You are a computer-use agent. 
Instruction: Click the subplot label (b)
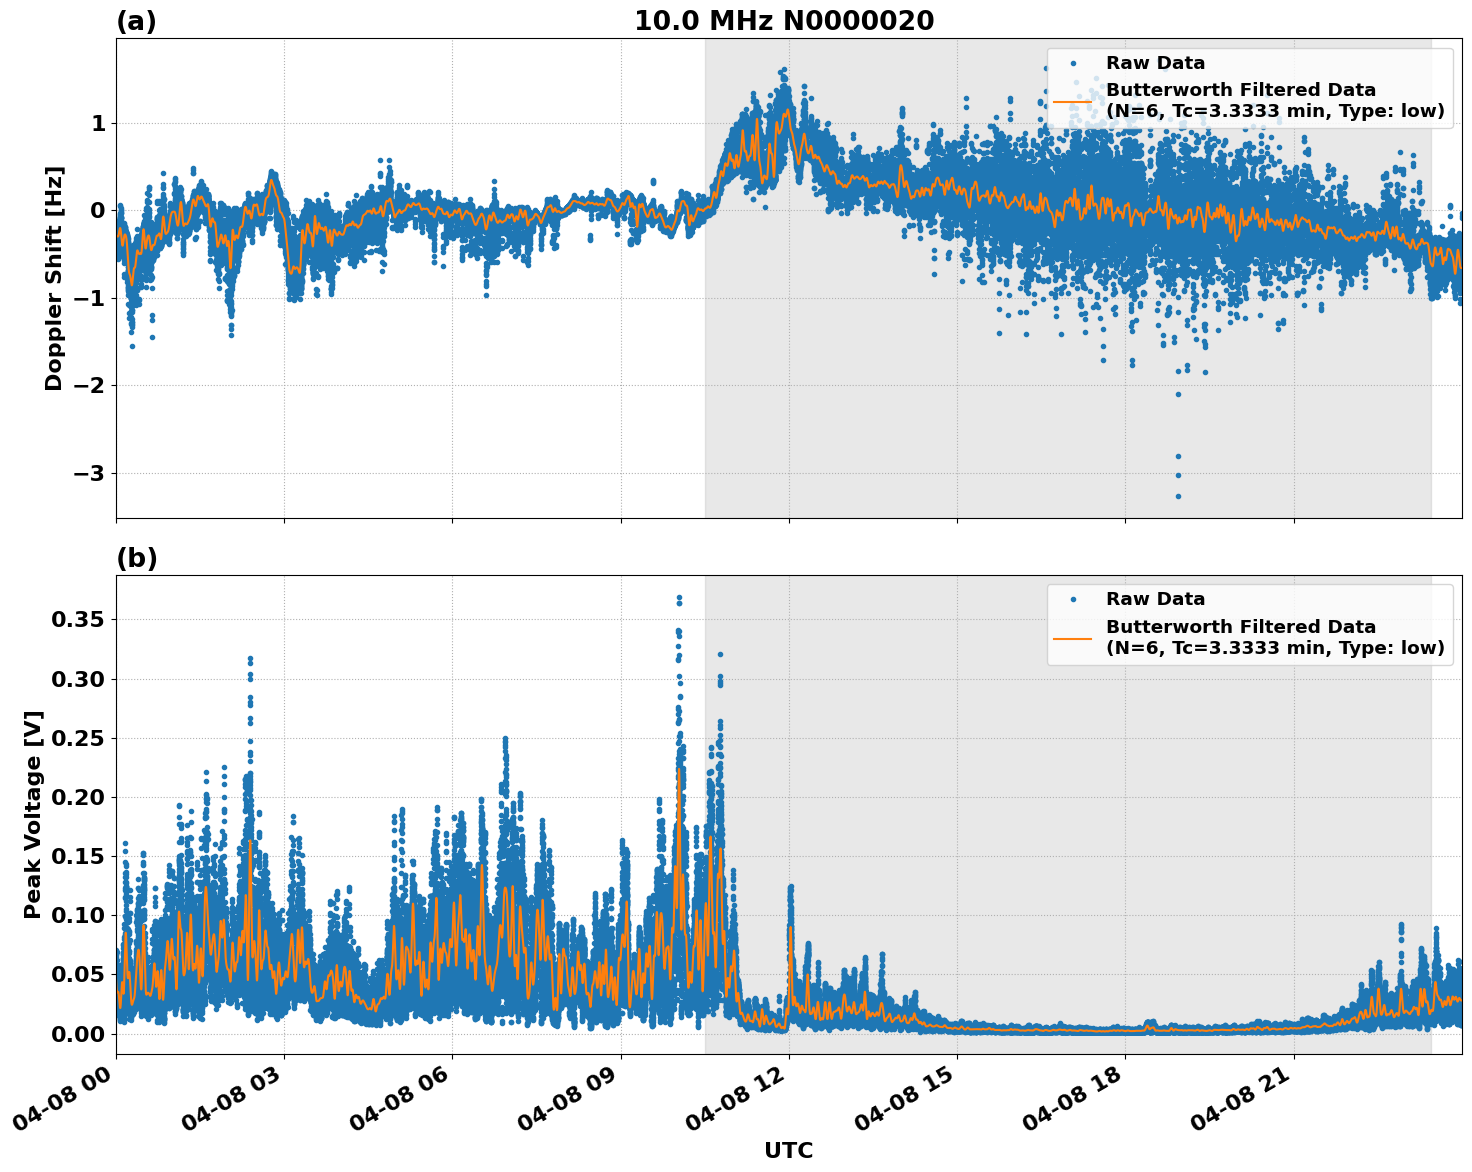[x=138, y=557]
